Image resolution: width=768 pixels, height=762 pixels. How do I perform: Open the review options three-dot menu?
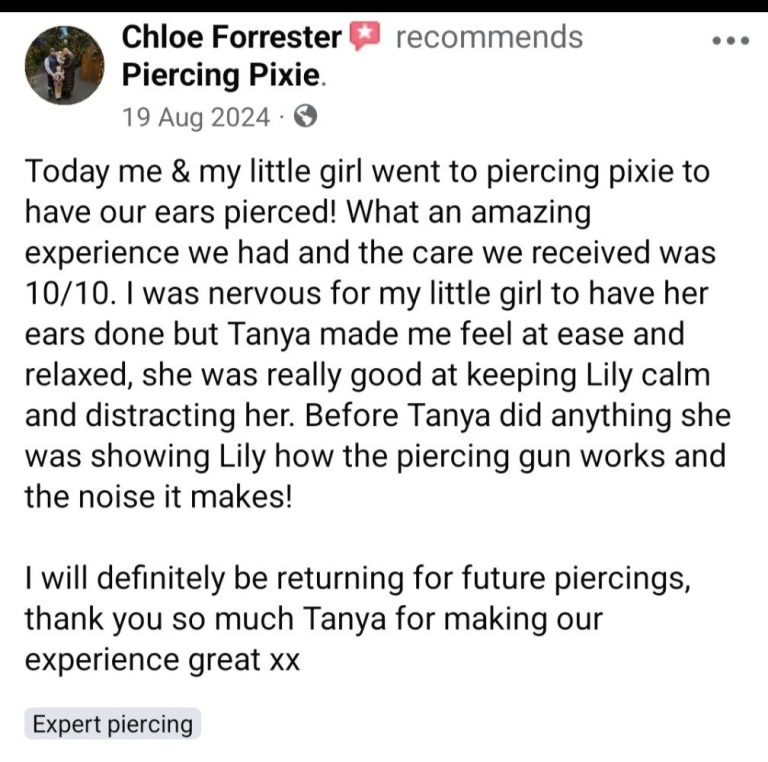click(729, 41)
